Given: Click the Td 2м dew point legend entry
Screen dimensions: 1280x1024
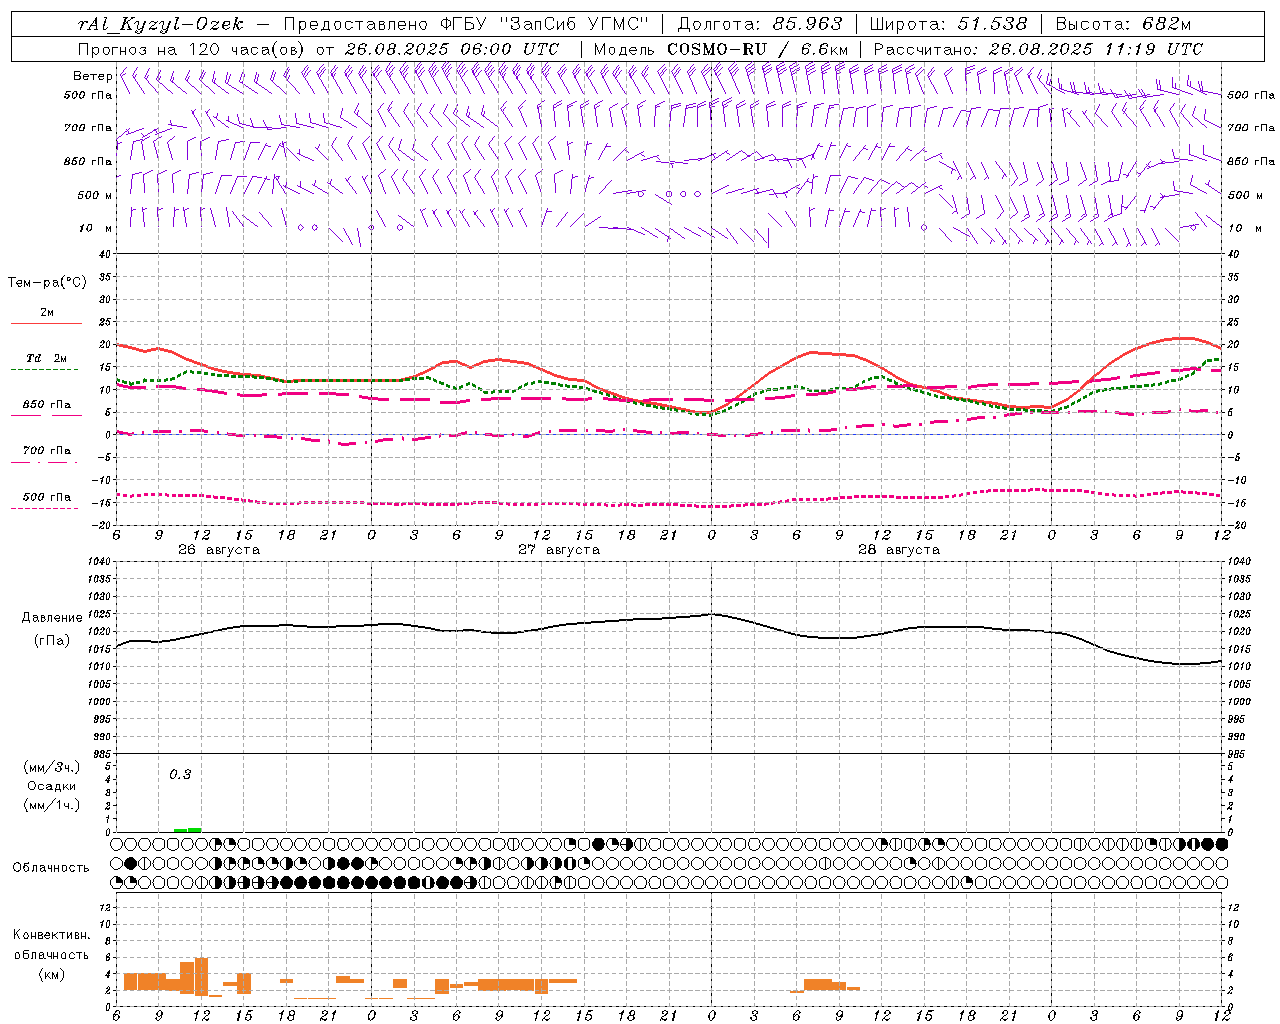Looking at the screenshot, I should pos(47,358).
